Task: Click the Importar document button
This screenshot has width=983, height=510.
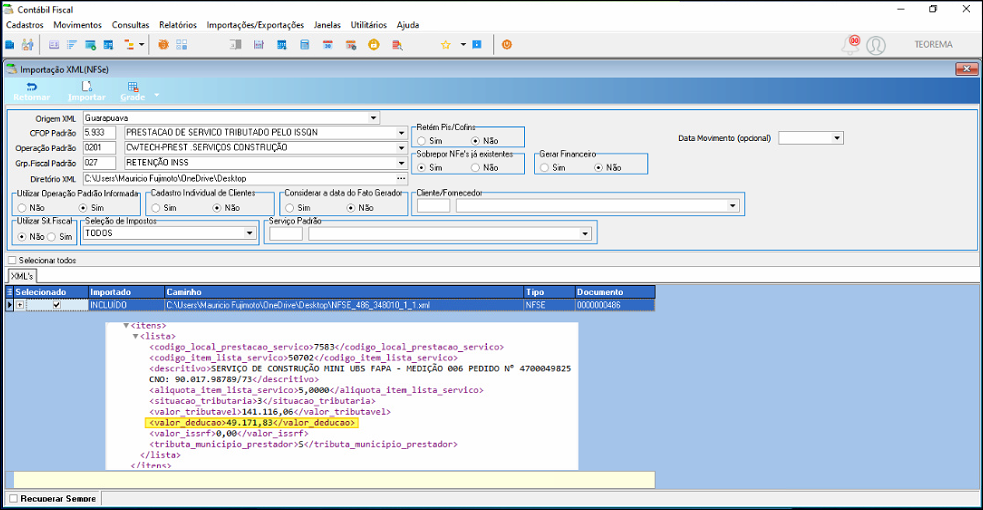Action: pyautogui.click(x=87, y=91)
